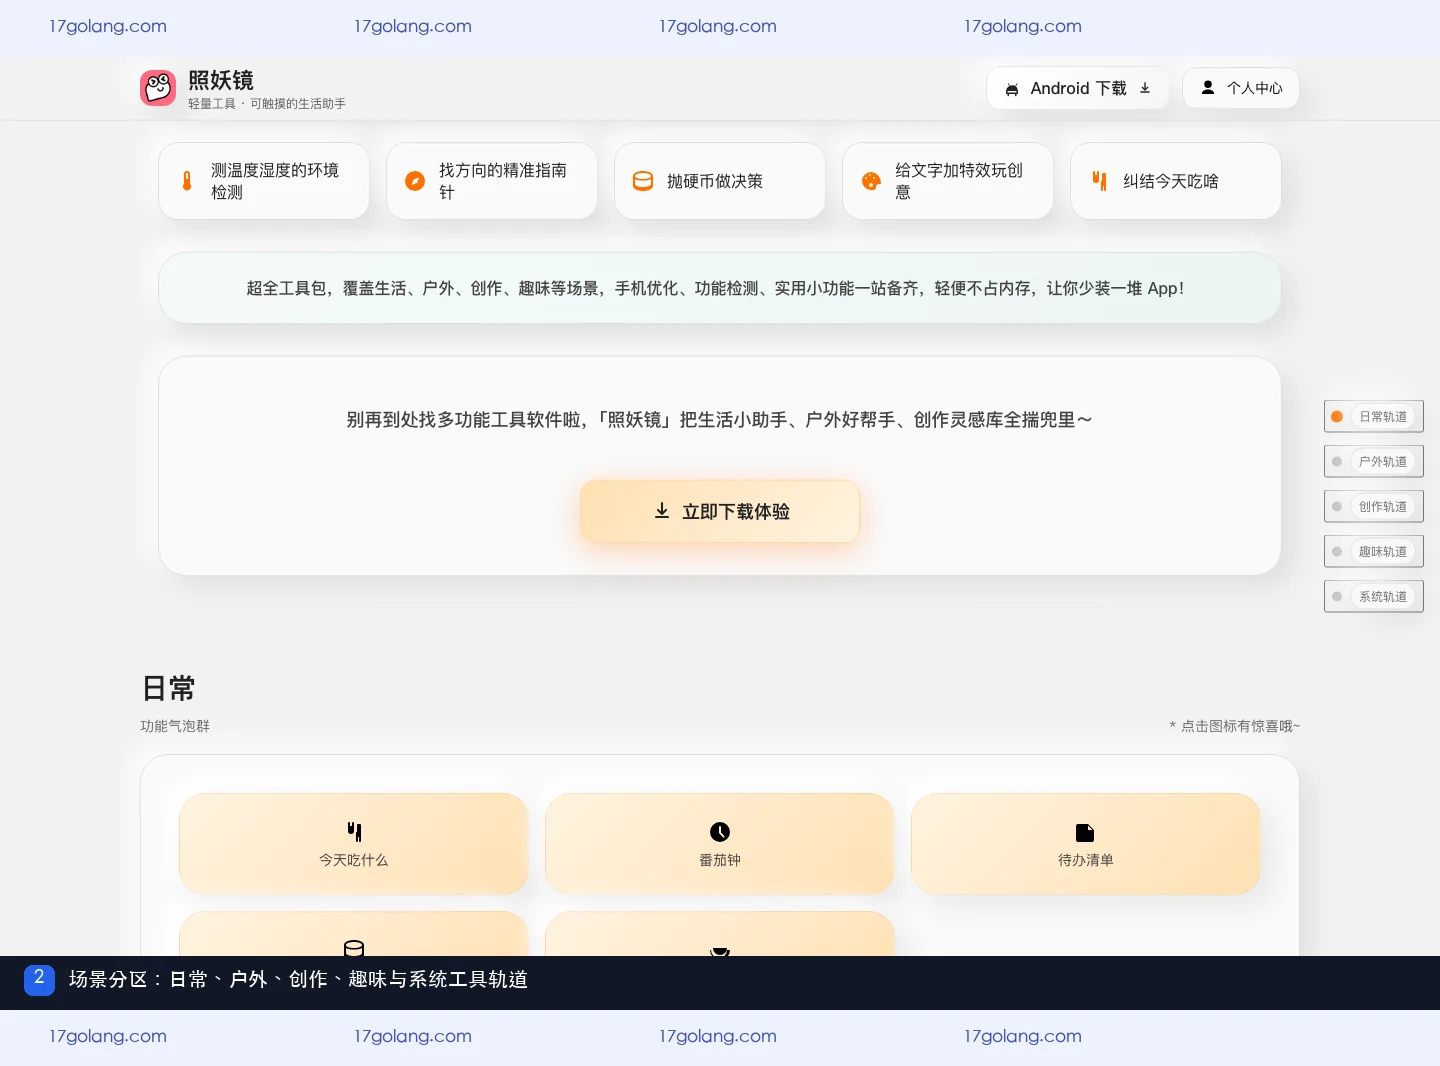The width and height of the screenshot is (1440, 1066).
Task: Click the download arrow beside Android 下载
Action: [1145, 88]
